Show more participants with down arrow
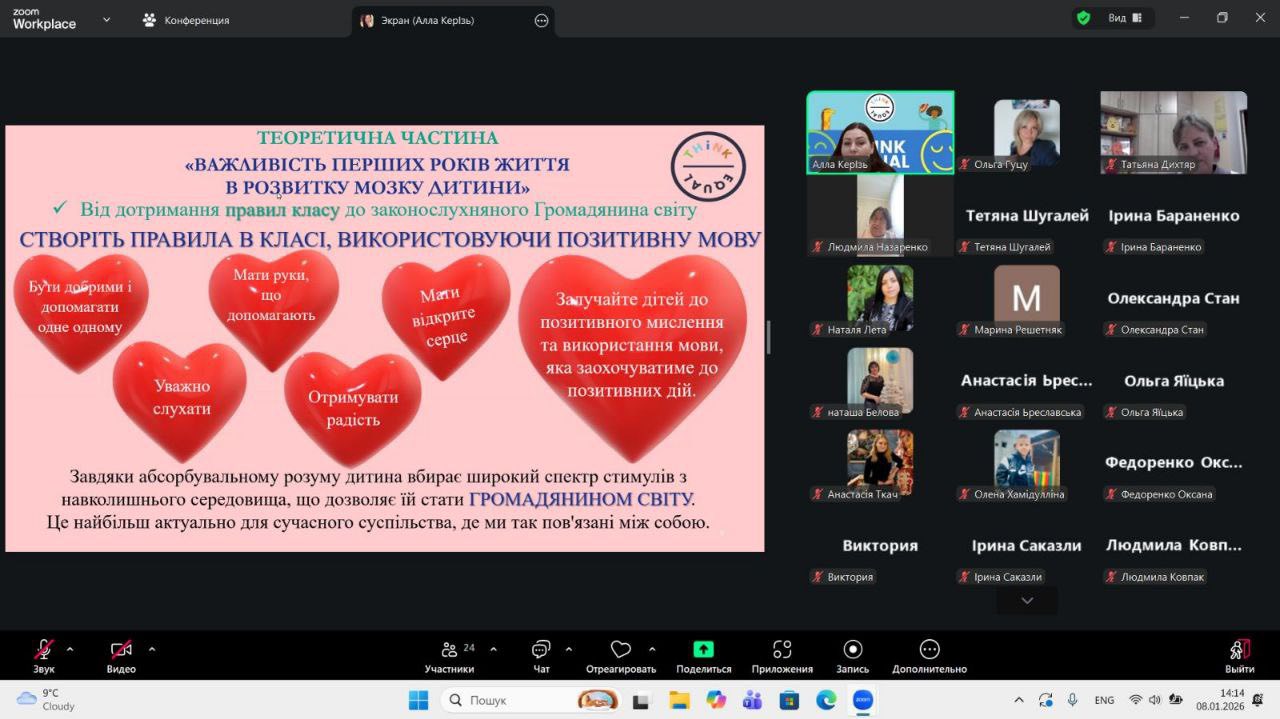The image size is (1280, 719). pos(1026,600)
